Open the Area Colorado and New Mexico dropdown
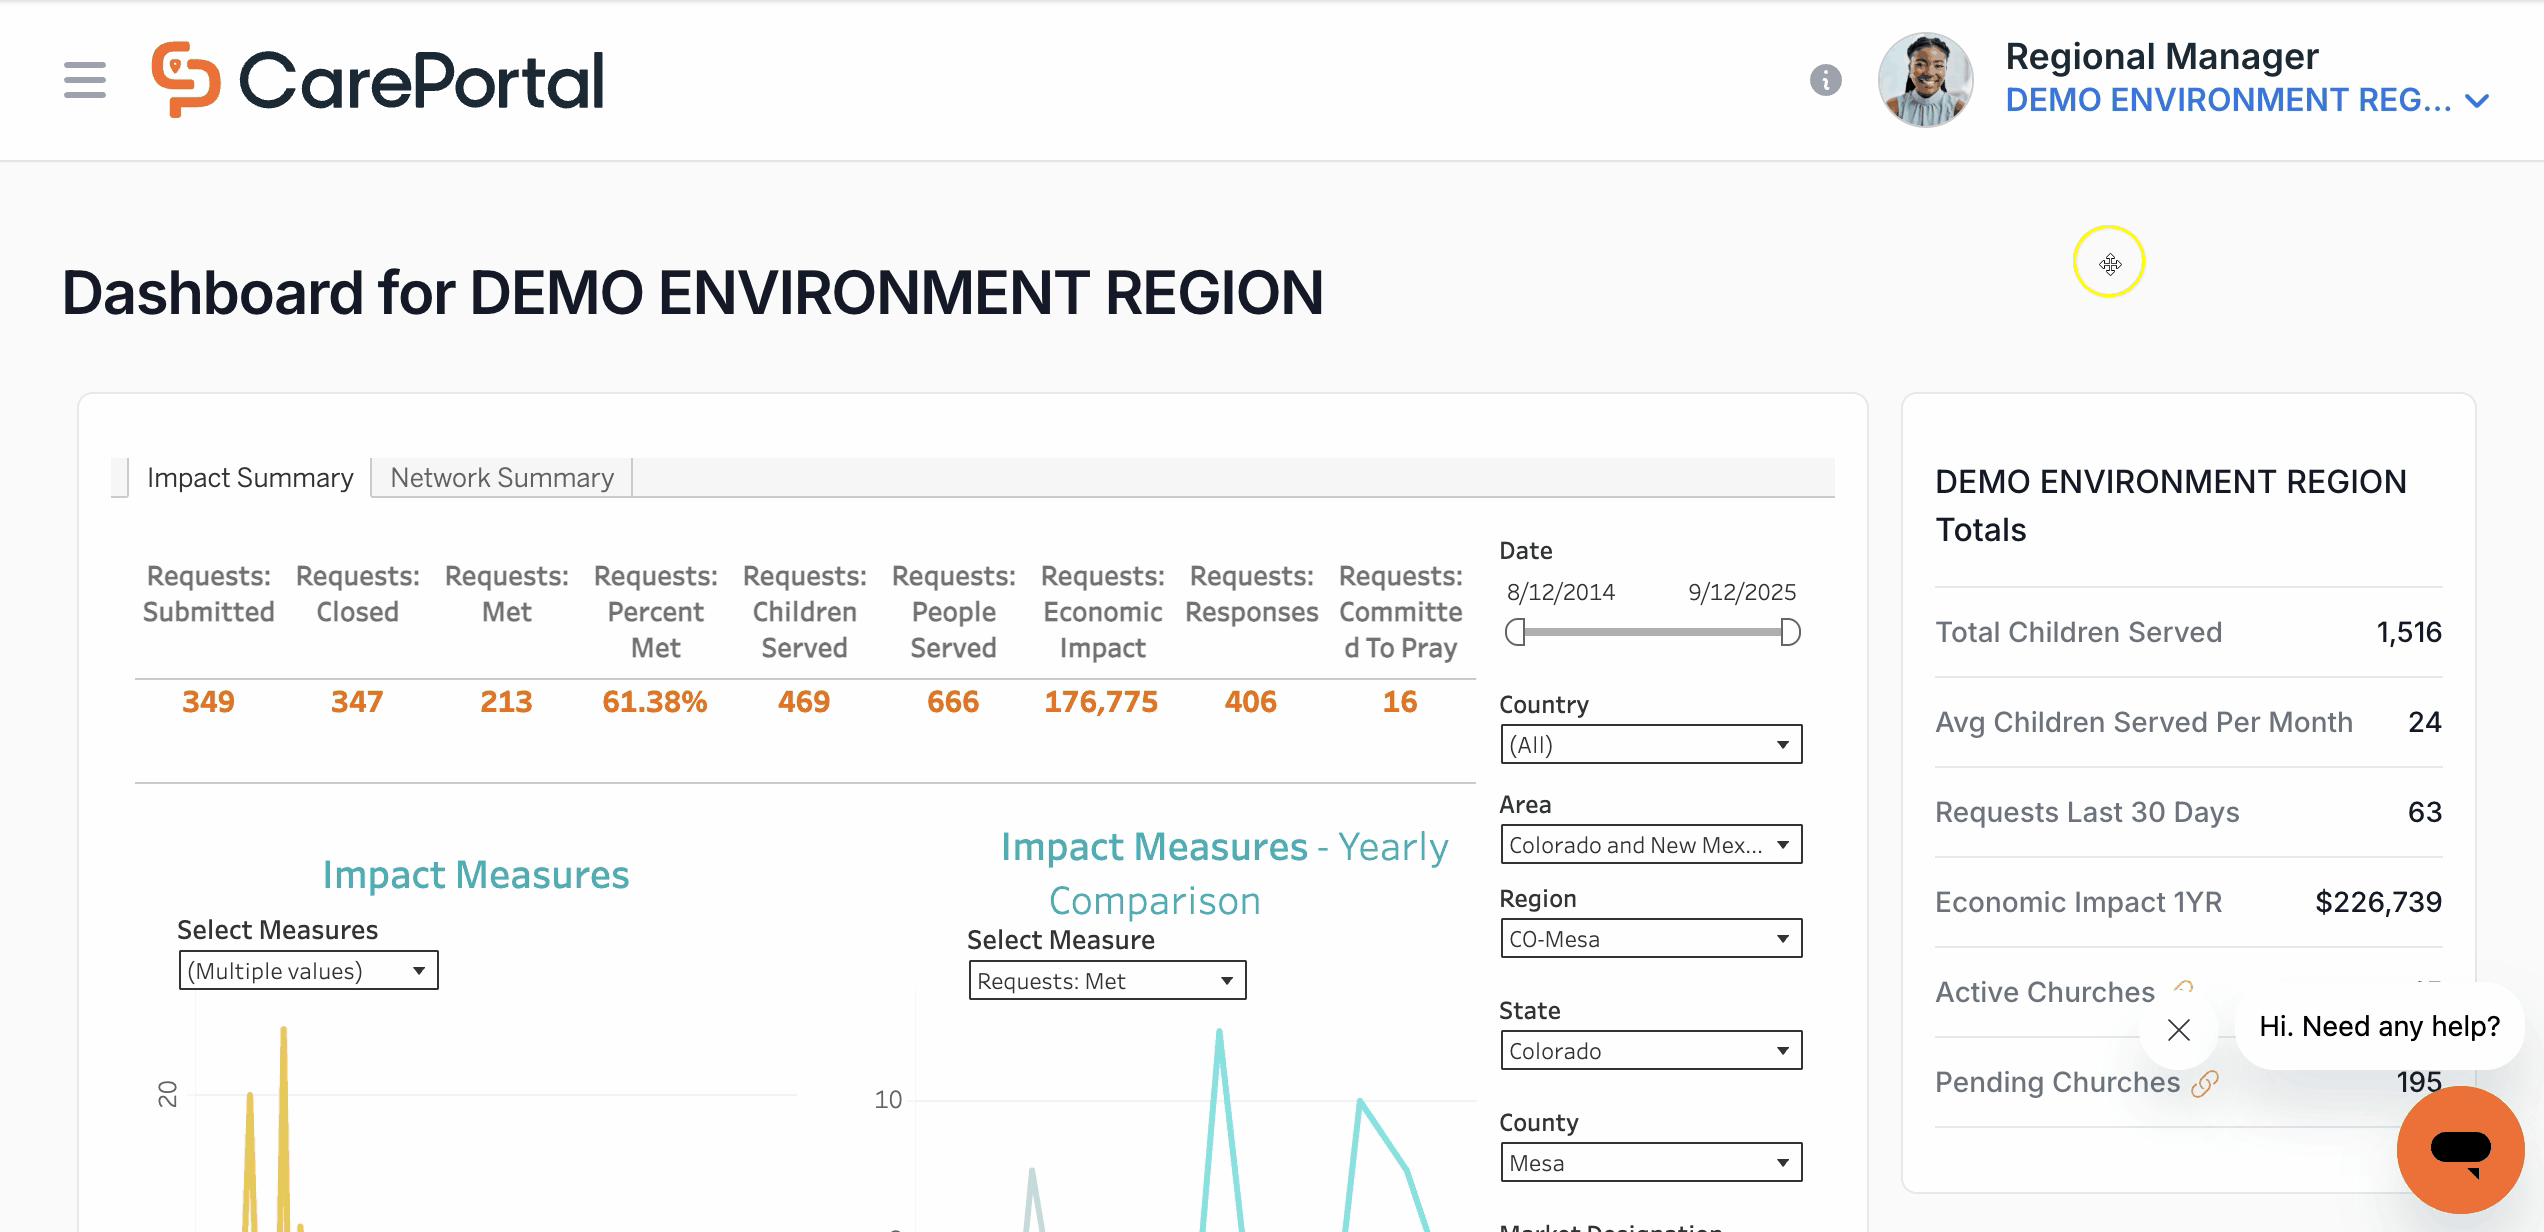 (x=1651, y=844)
